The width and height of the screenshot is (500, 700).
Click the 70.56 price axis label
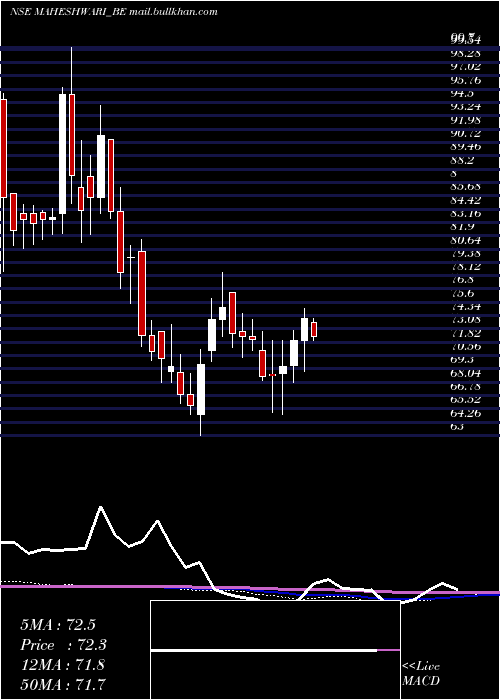click(465, 346)
